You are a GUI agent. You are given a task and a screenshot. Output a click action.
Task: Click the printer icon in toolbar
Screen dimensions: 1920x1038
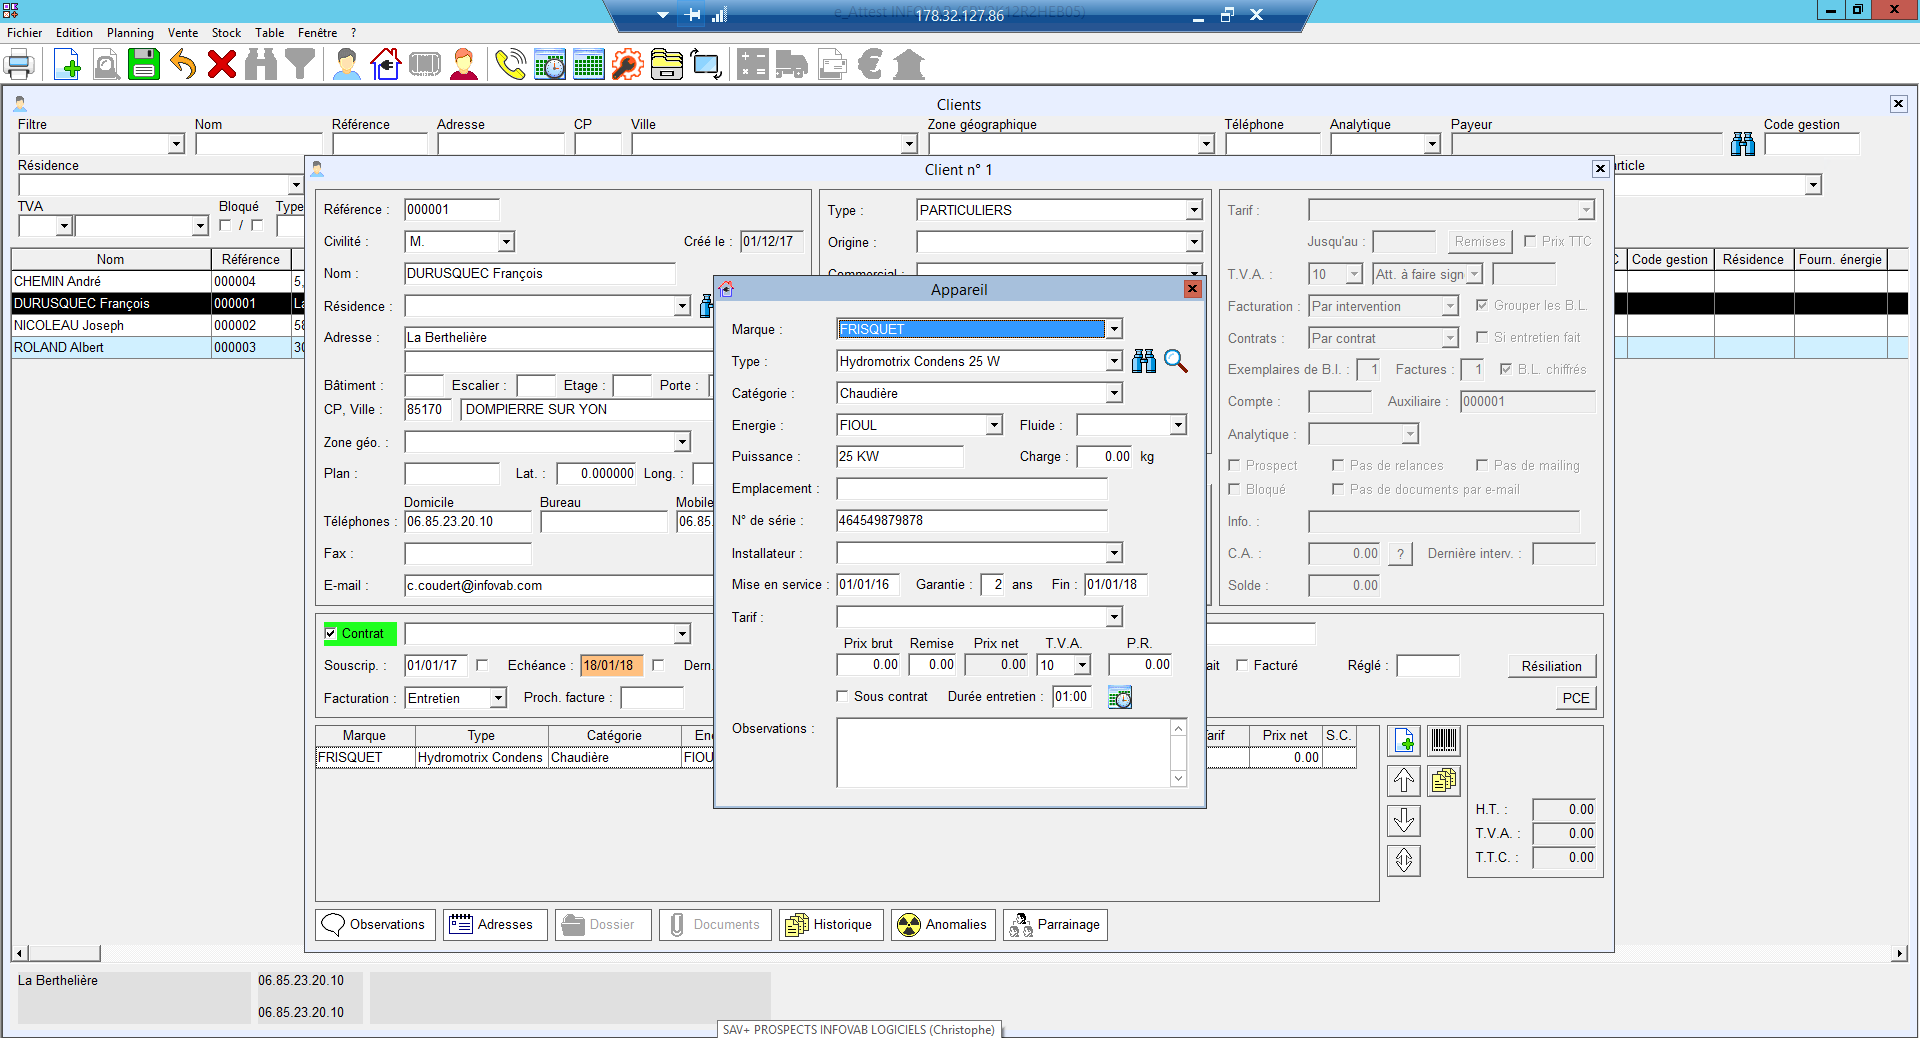click(x=19, y=65)
